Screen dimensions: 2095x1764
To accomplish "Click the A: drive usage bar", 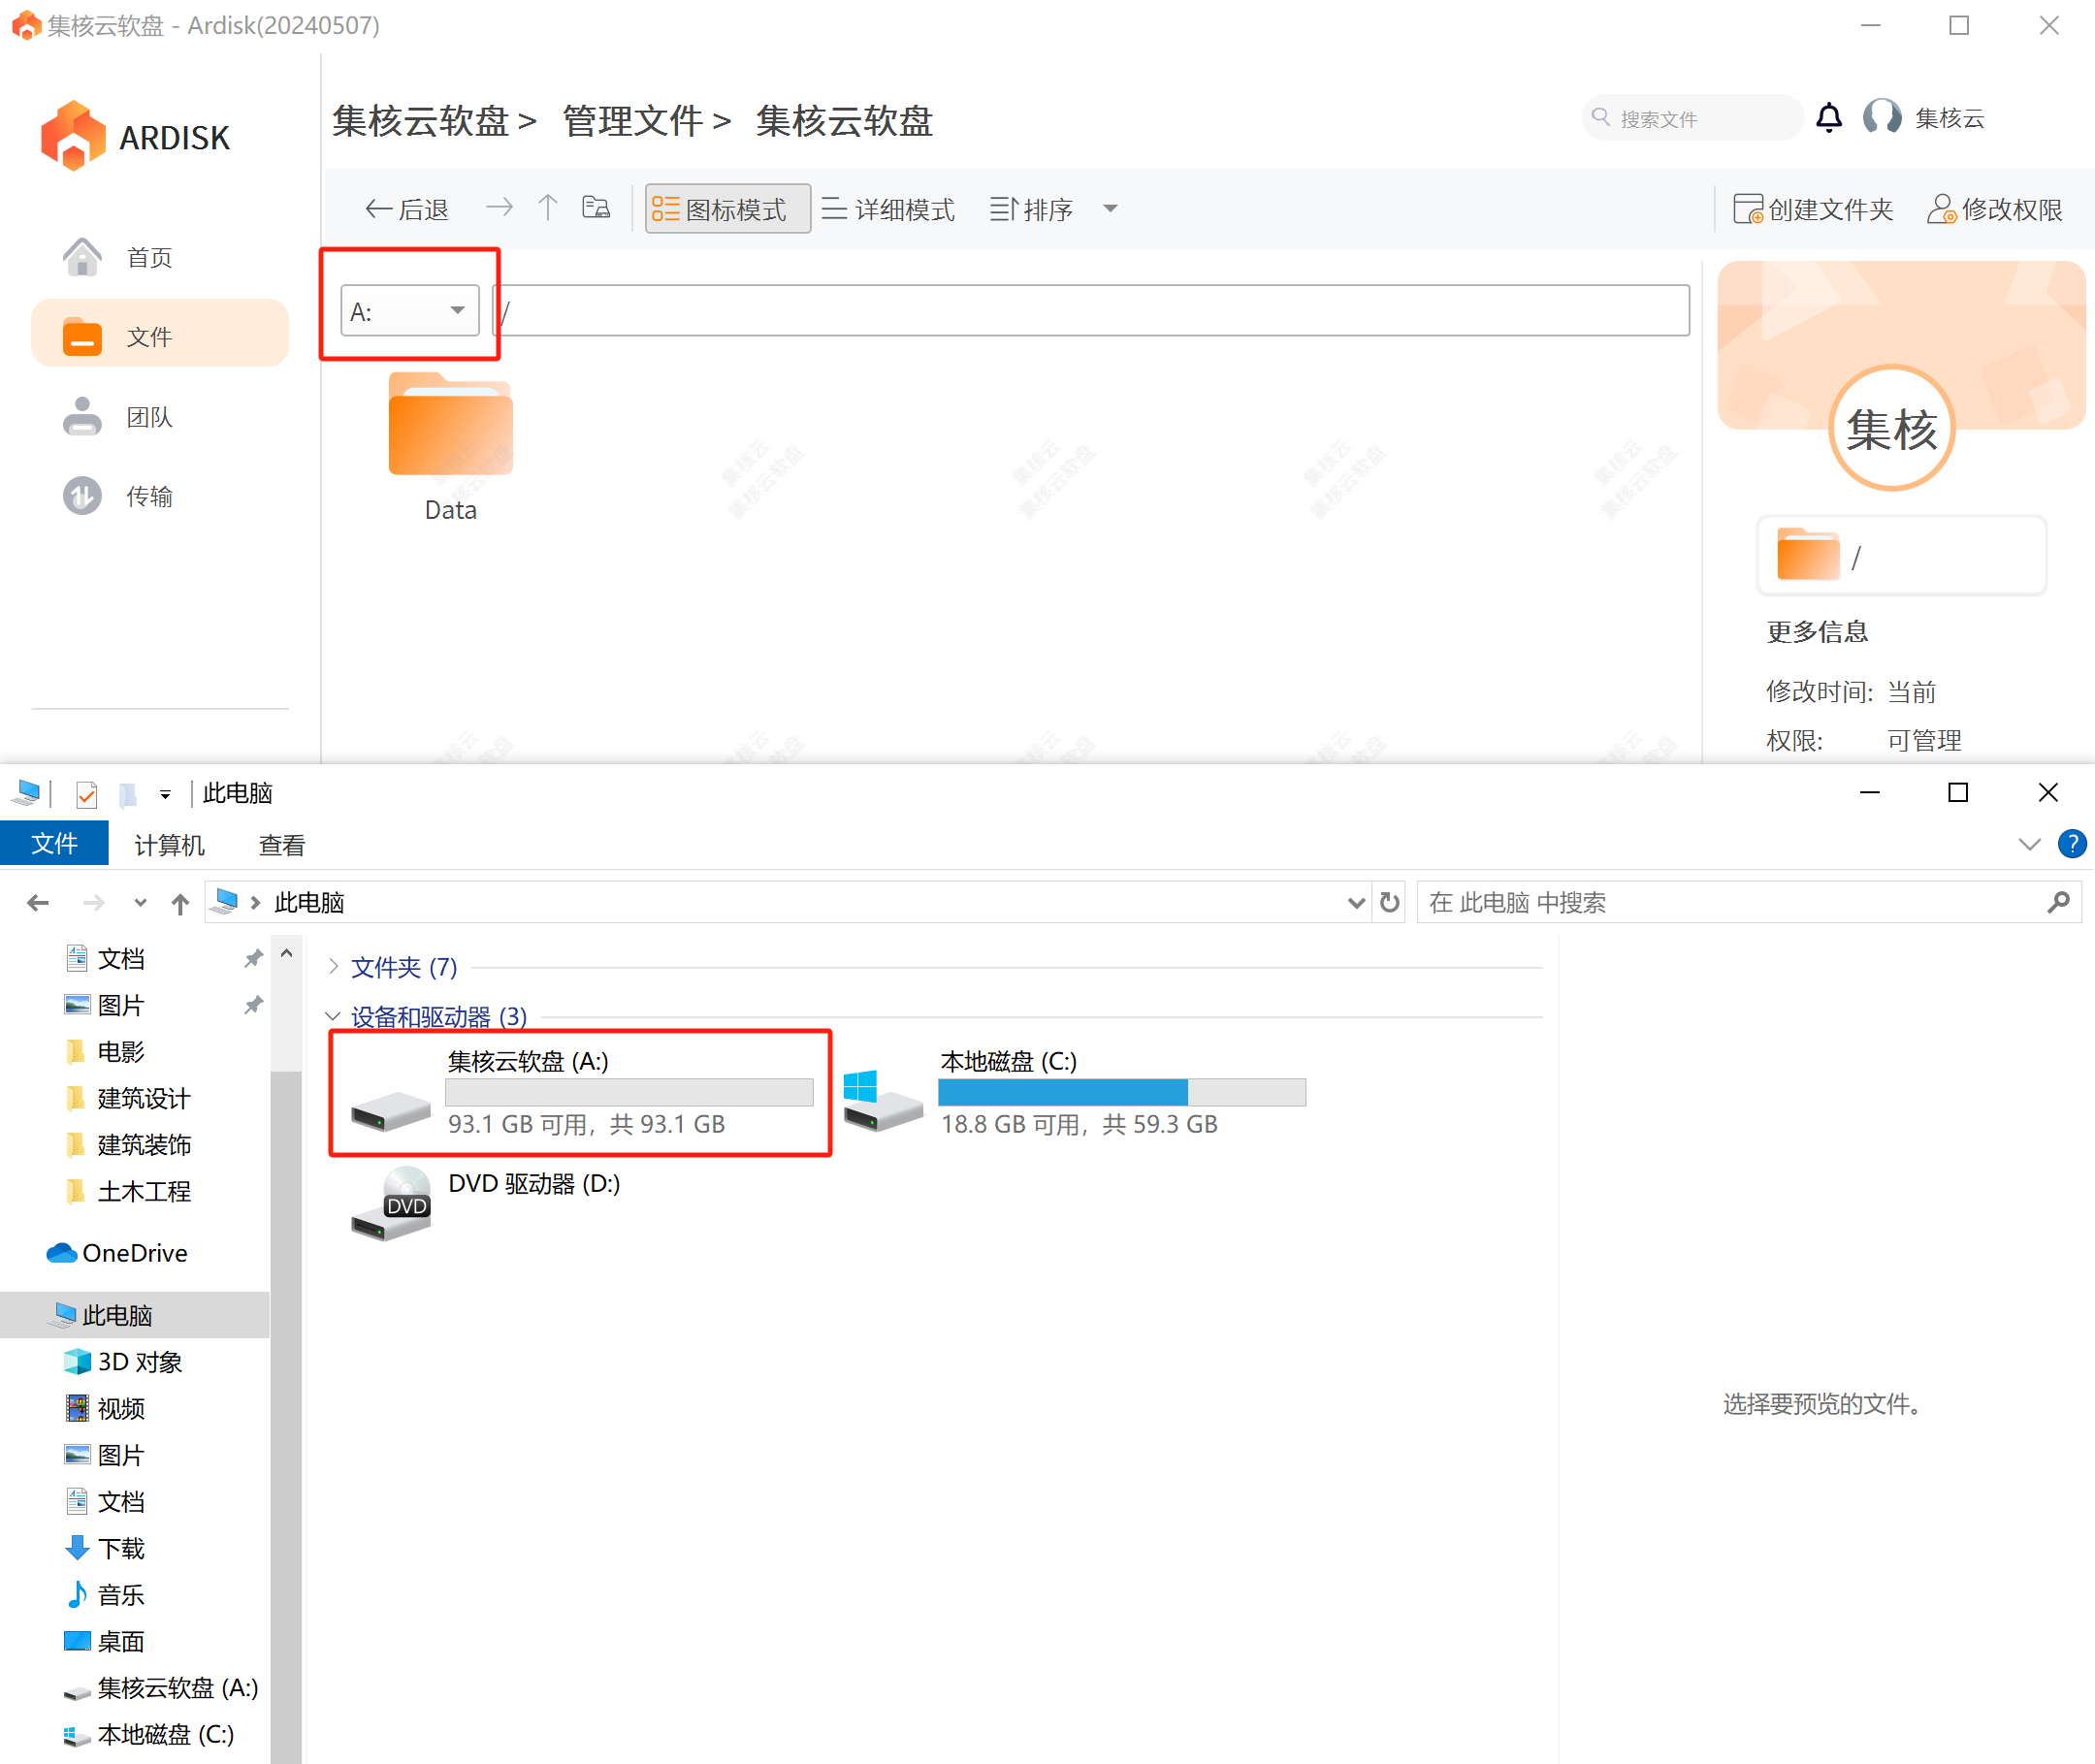I will pyautogui.click(x=630, y=1093).
